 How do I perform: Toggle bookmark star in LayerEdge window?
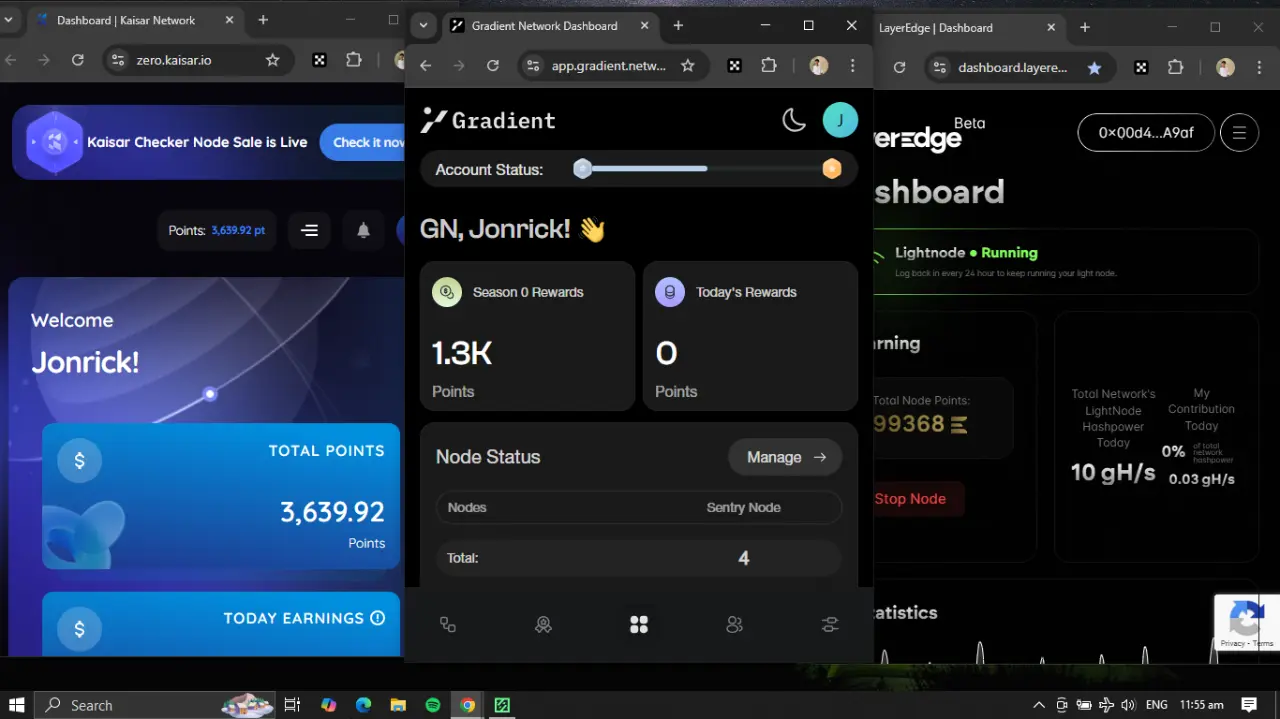click(1094, 68)
